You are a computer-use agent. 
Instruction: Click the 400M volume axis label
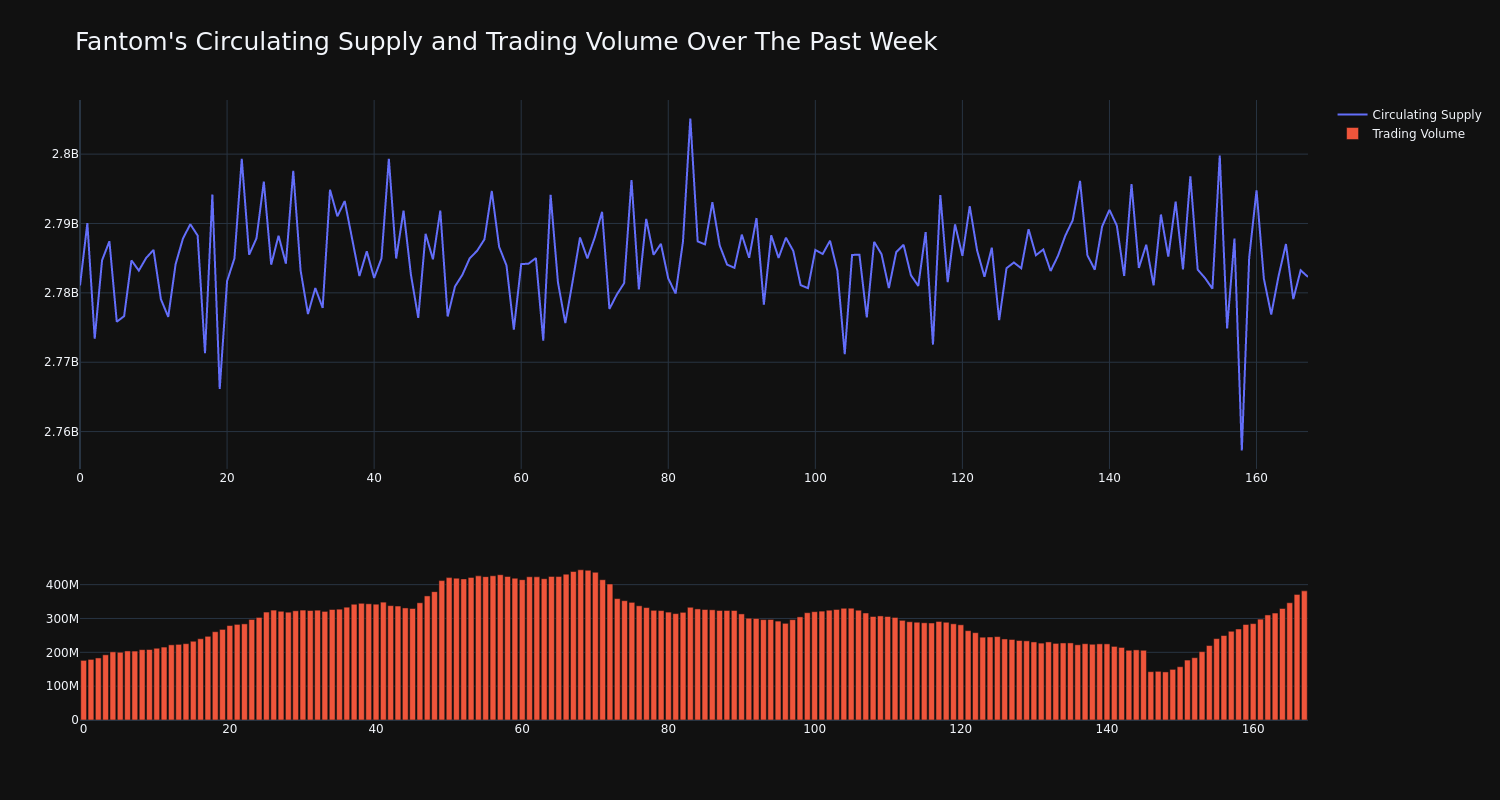(x=62, y=585)
